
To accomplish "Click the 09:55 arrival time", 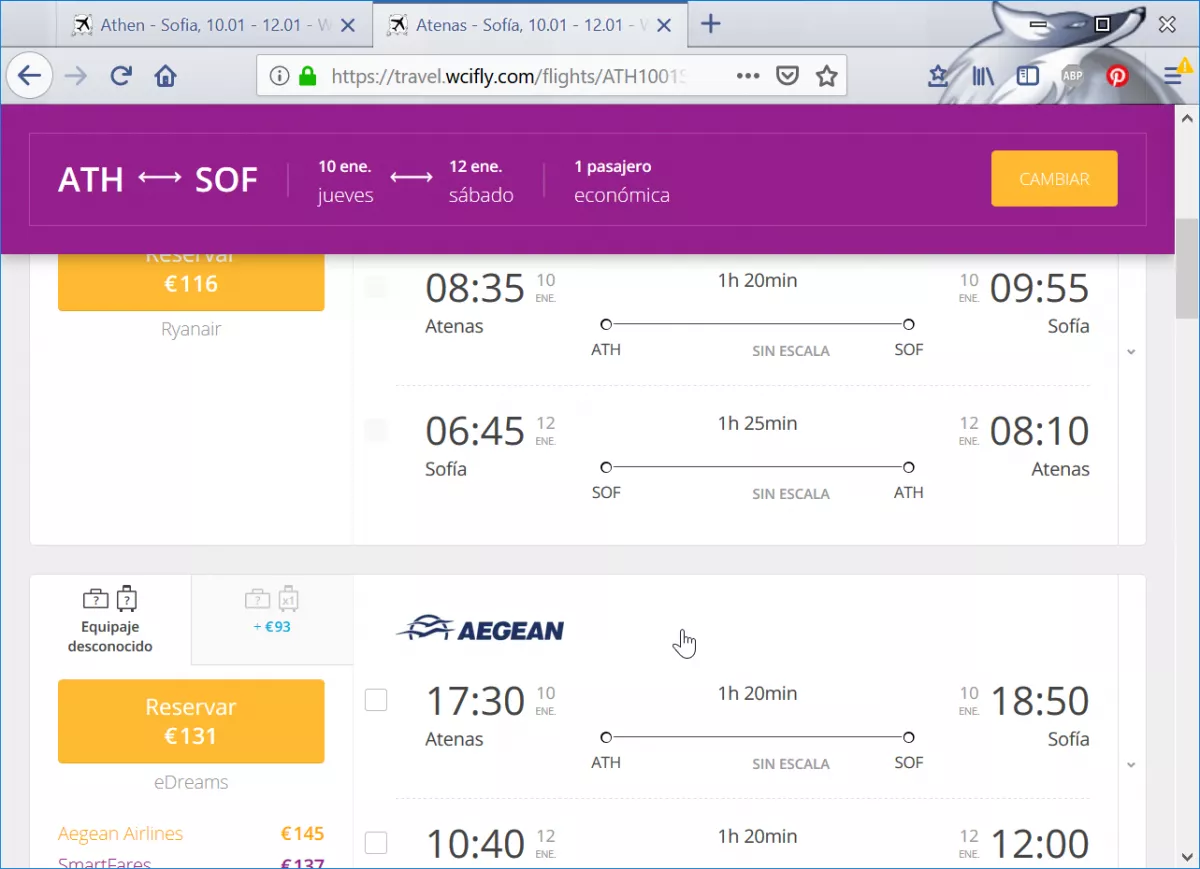I will coord(1039,288).
